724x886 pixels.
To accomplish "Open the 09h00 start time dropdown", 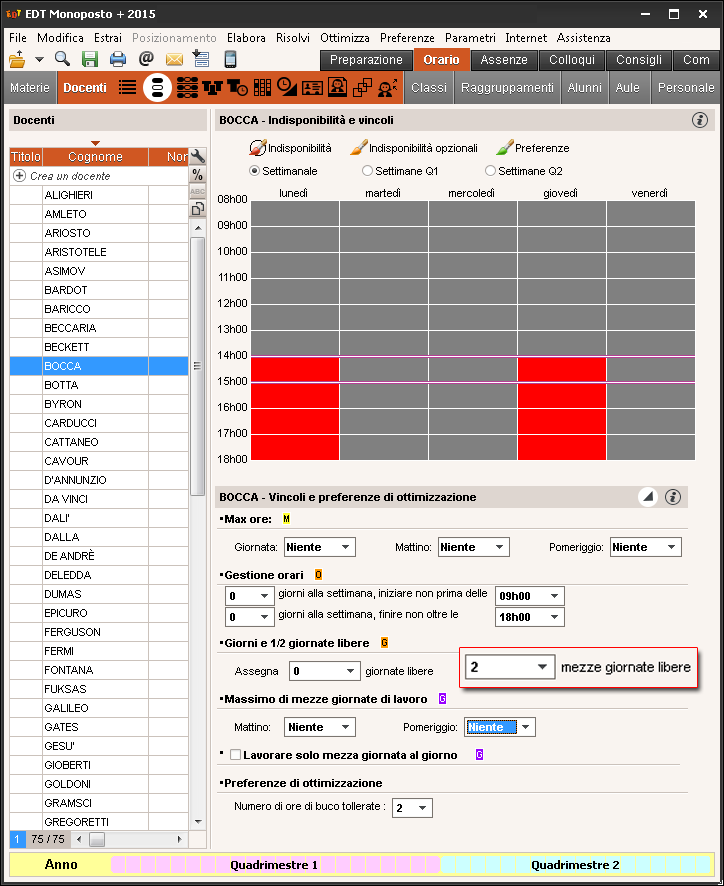I will pos(530,596).
